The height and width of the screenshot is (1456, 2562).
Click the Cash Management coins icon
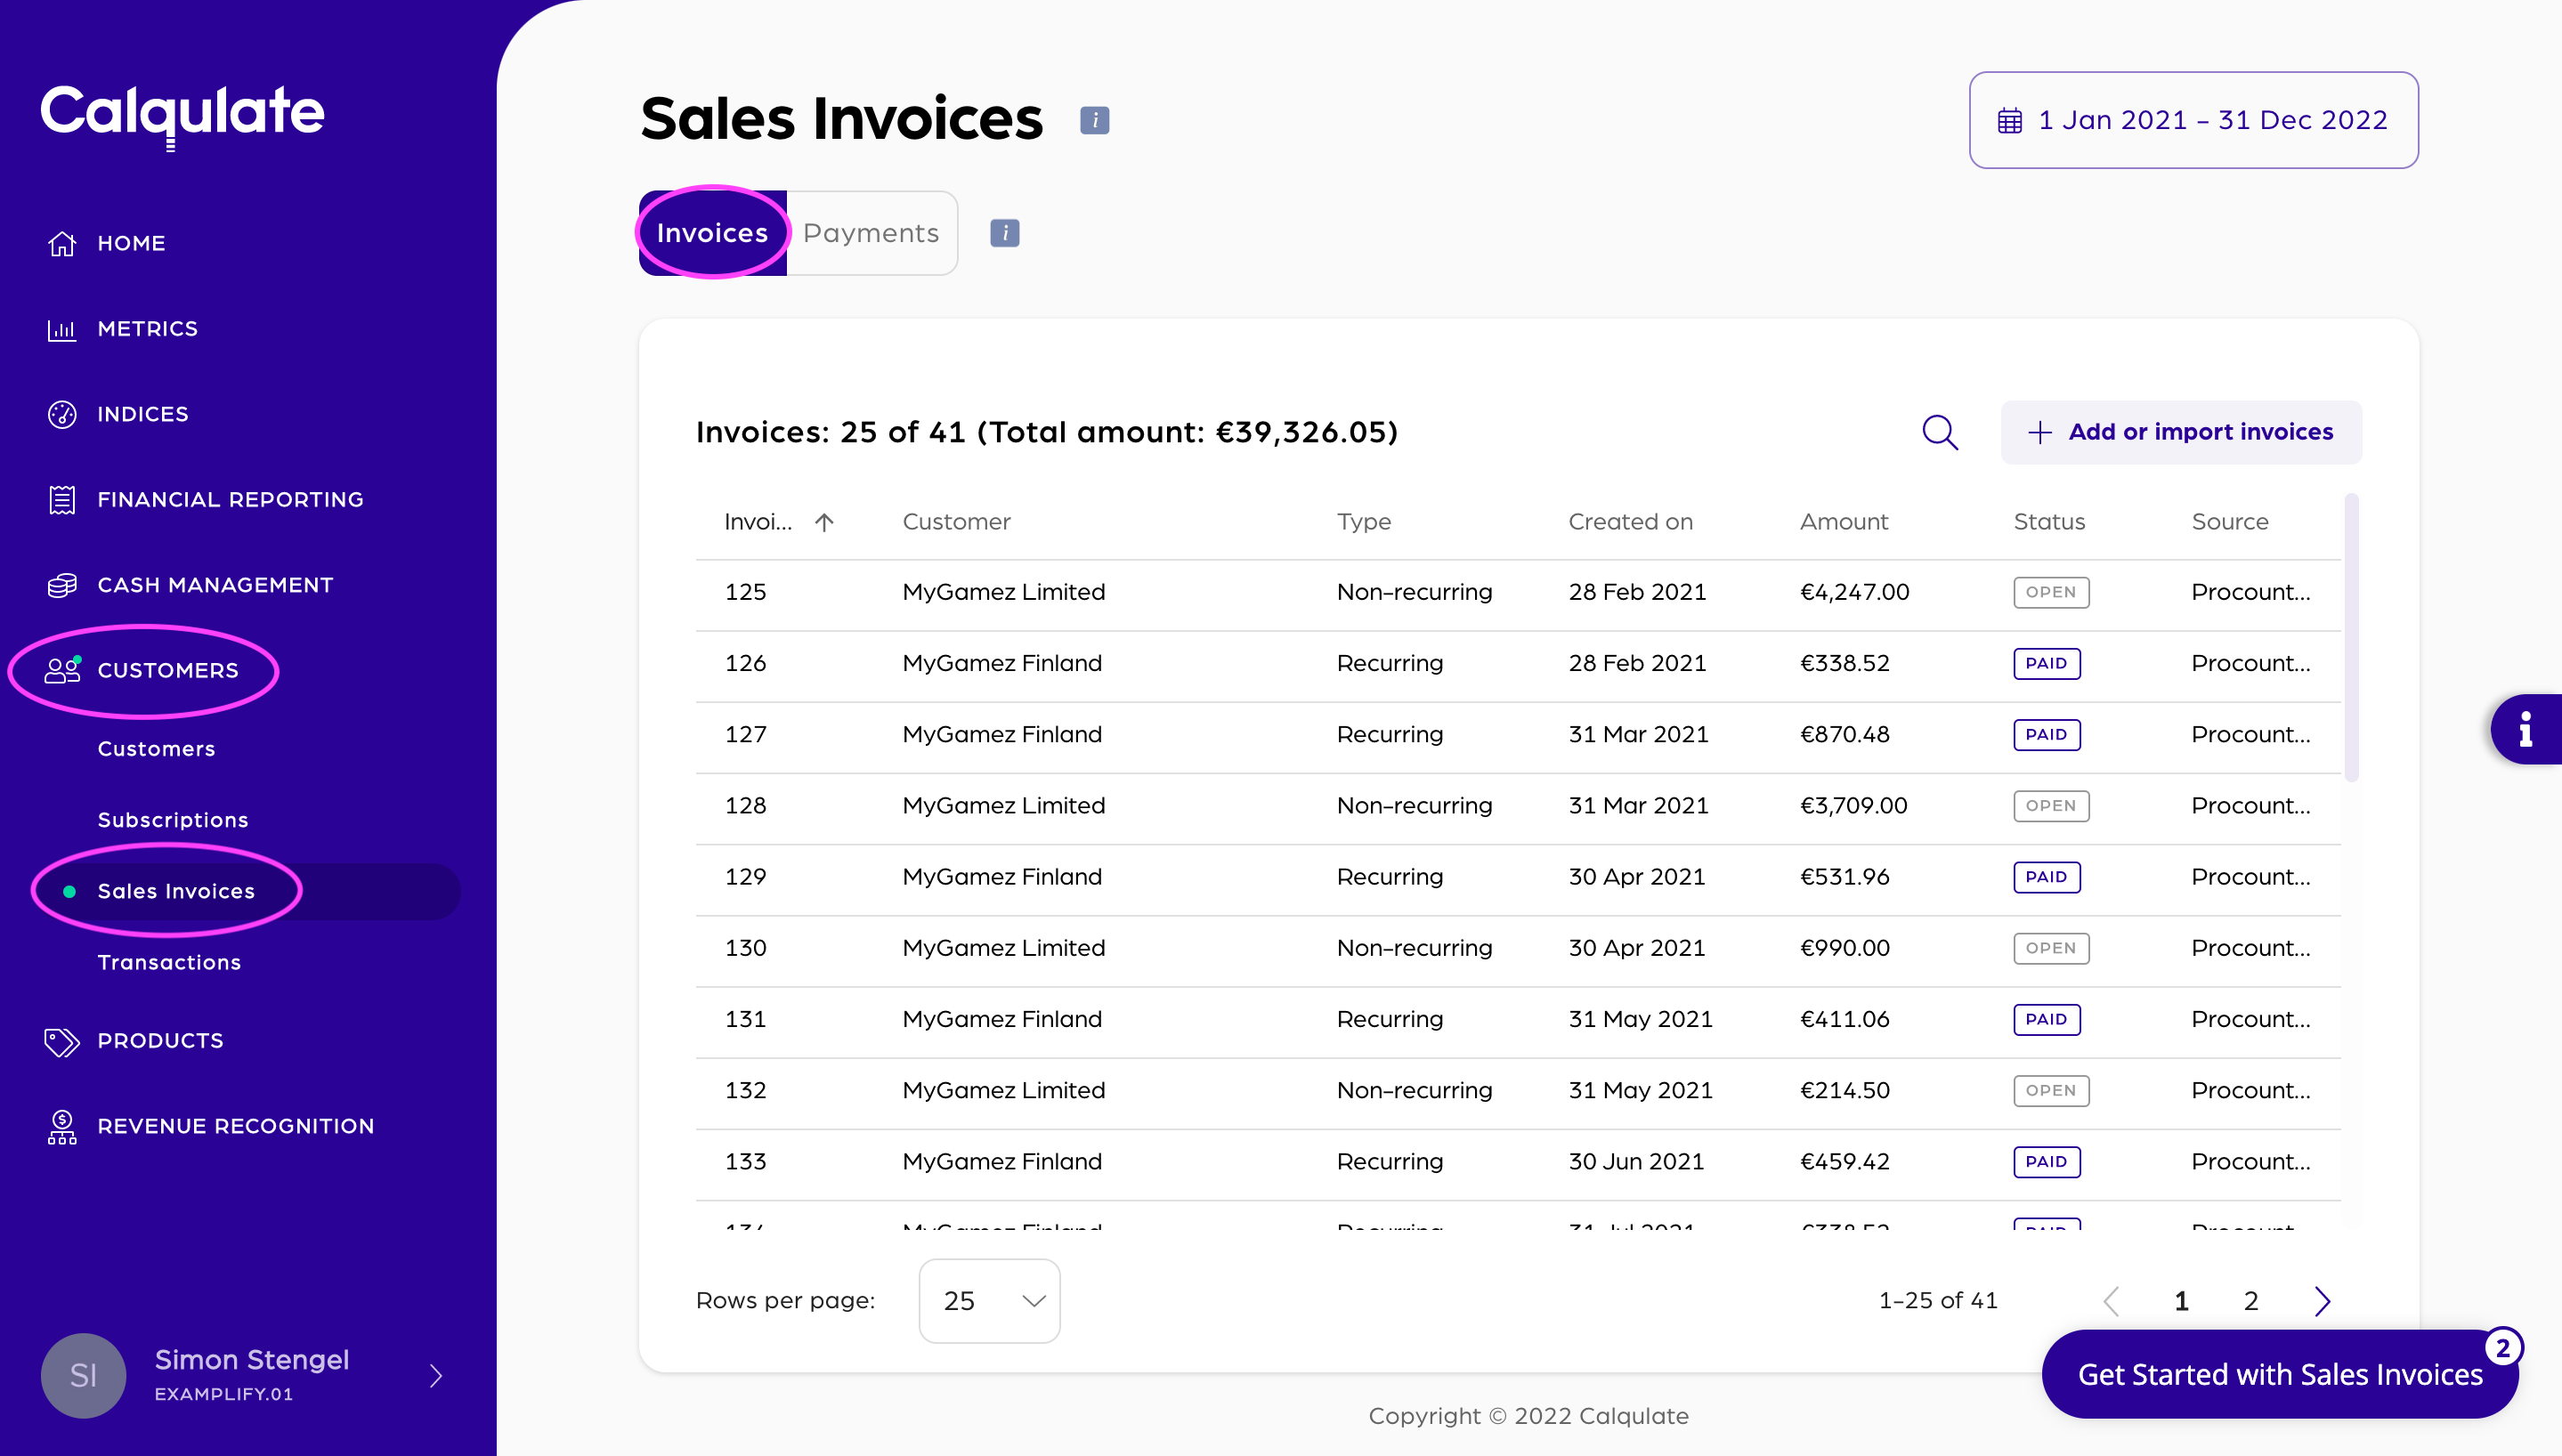point(62,585)
